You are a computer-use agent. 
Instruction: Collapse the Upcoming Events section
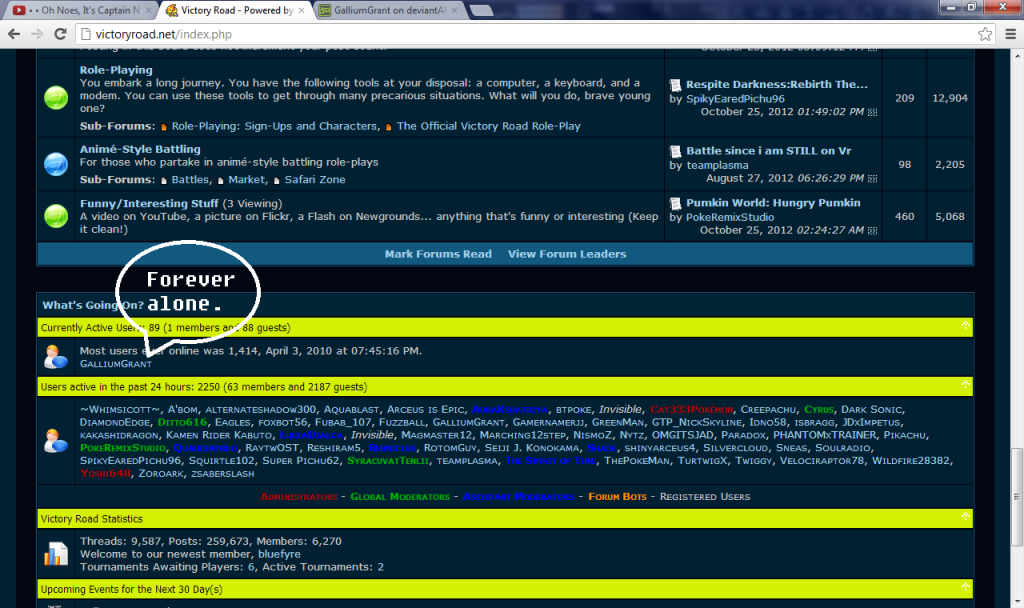click(x=965, y=589)
